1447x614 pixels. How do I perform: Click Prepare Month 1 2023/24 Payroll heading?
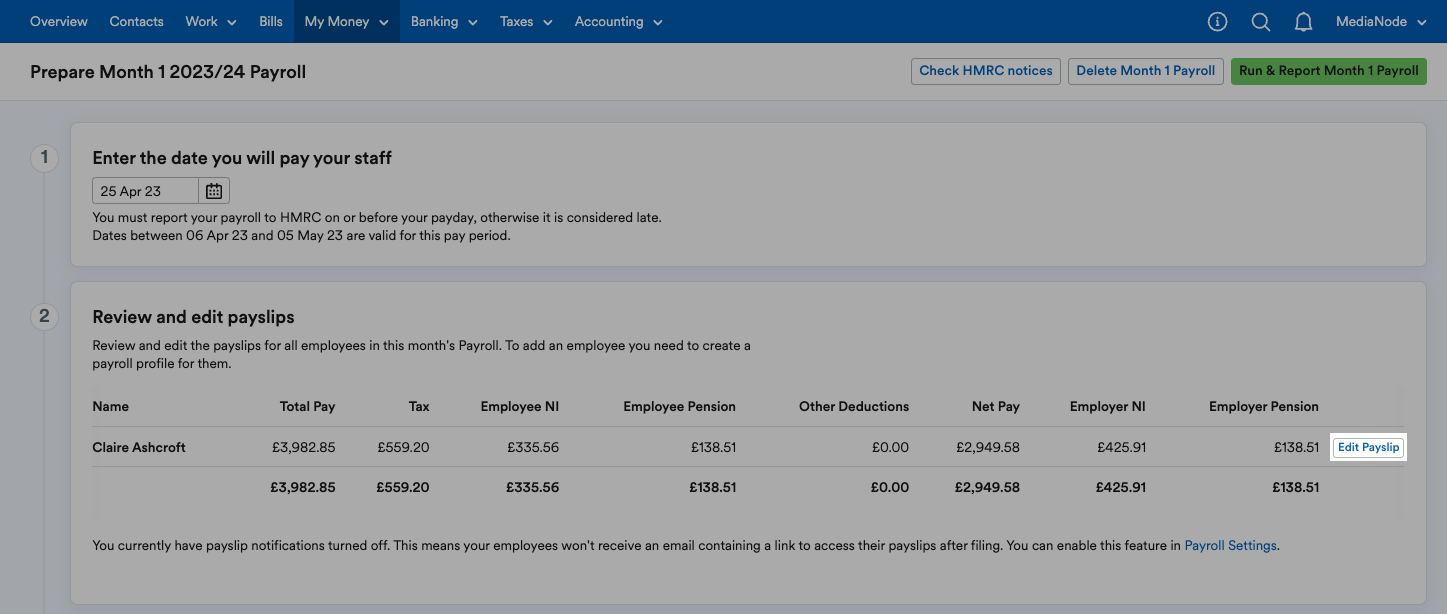click(x=168, y=72)
